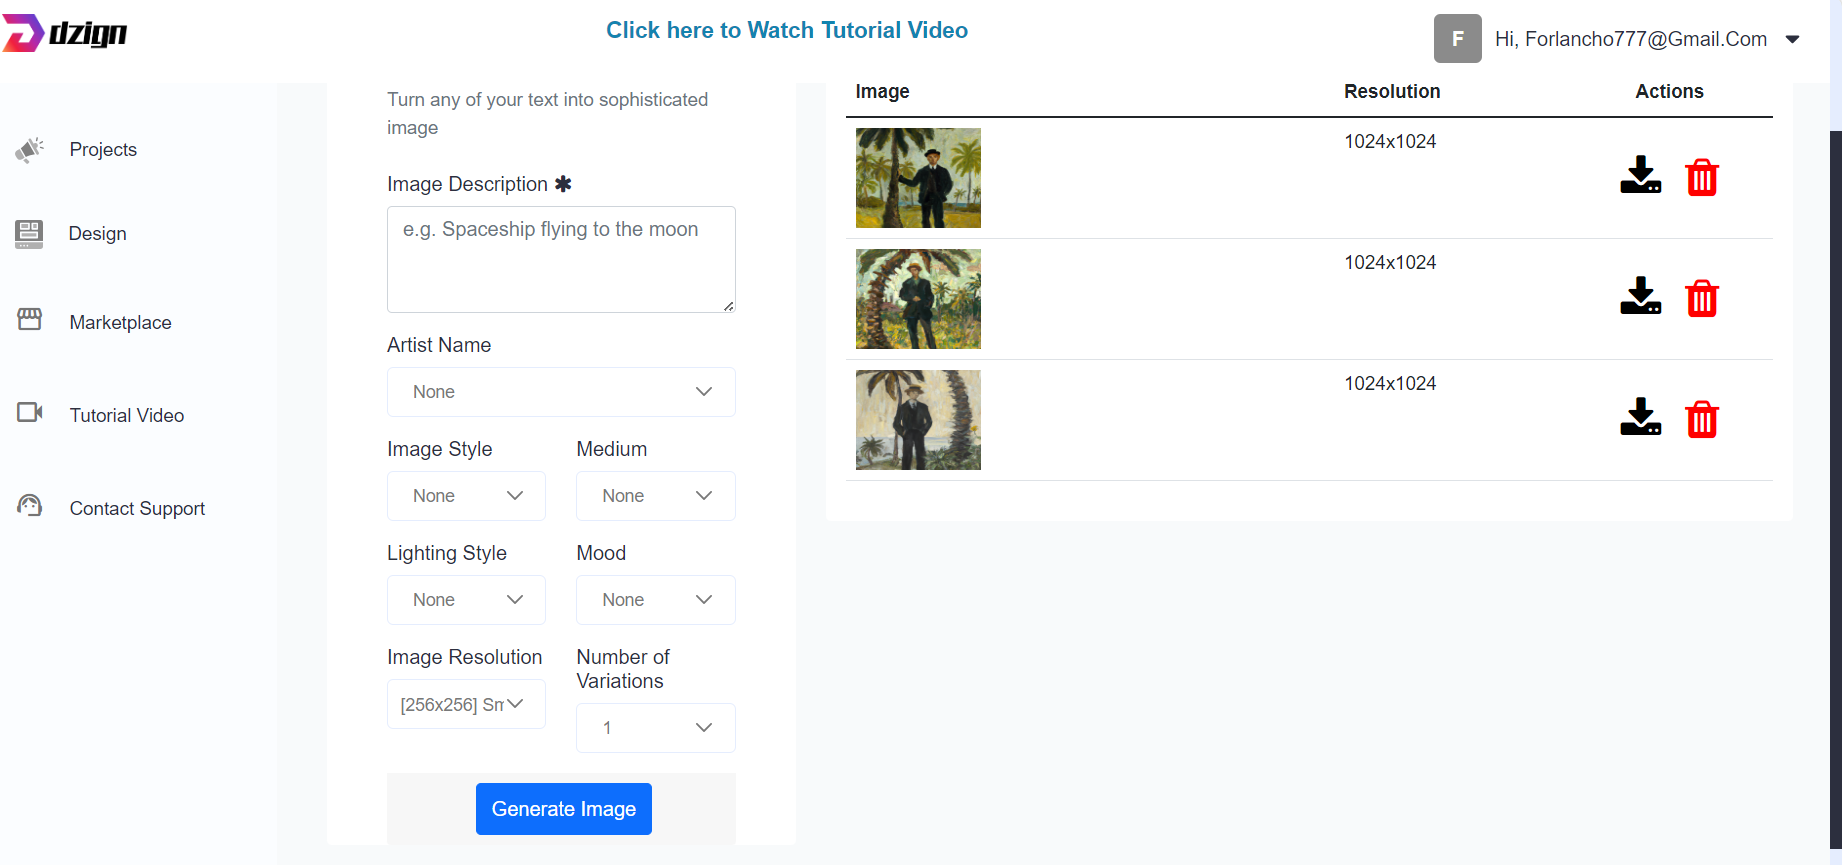Delete the third generated image
1842x865 pixels.
tap(1702, 419)
